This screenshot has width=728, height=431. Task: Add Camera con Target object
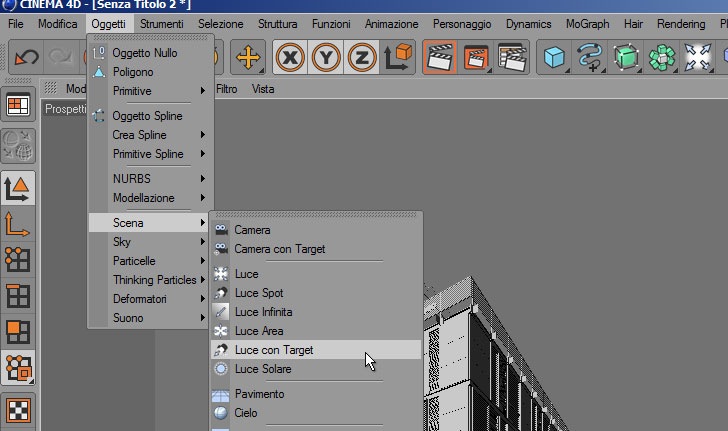coord(316,249)
